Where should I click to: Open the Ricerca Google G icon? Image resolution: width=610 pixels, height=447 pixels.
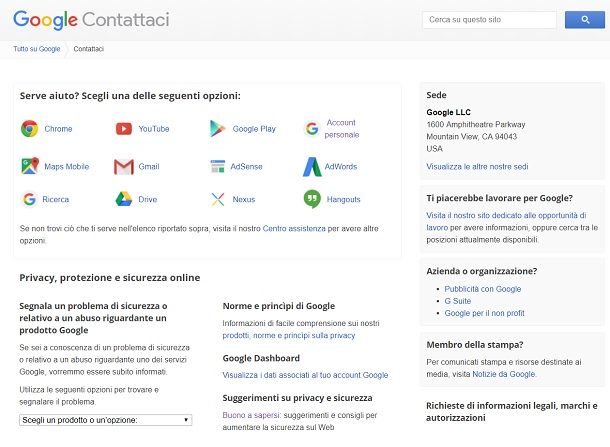tap(29, 199)
